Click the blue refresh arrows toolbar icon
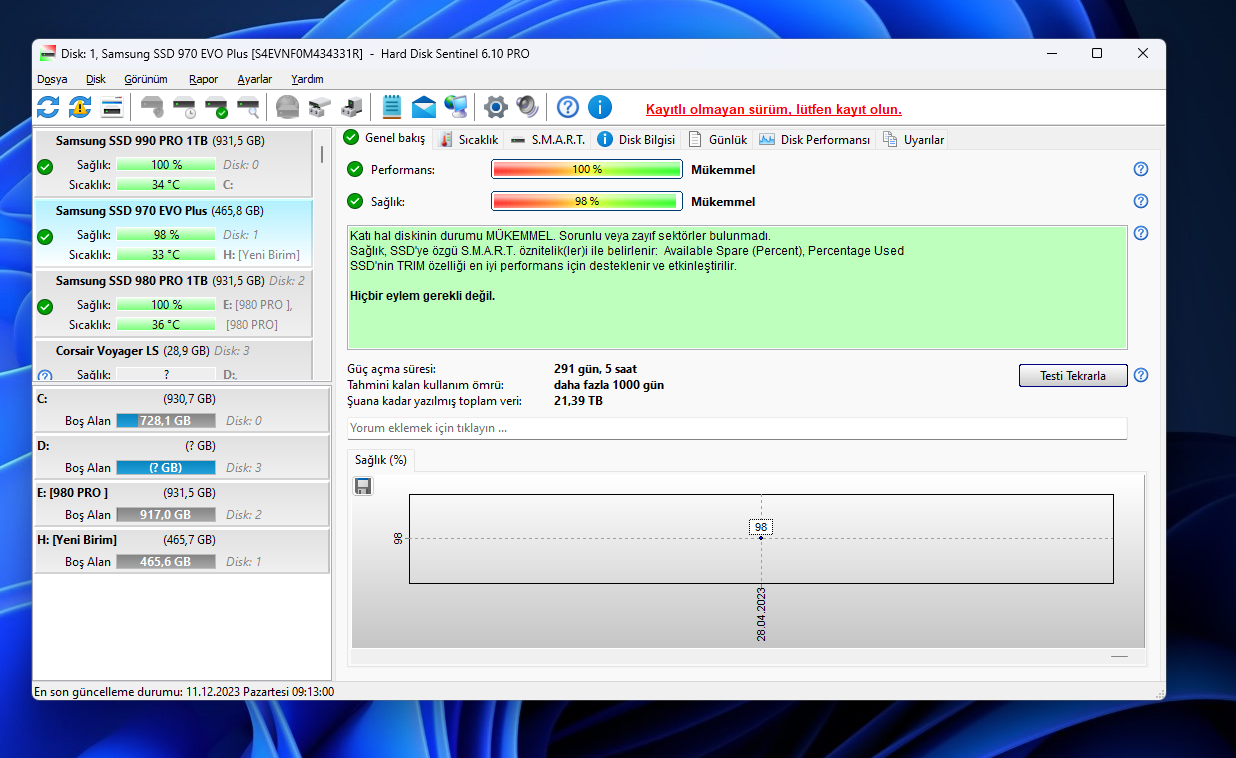 click(48, 107)
